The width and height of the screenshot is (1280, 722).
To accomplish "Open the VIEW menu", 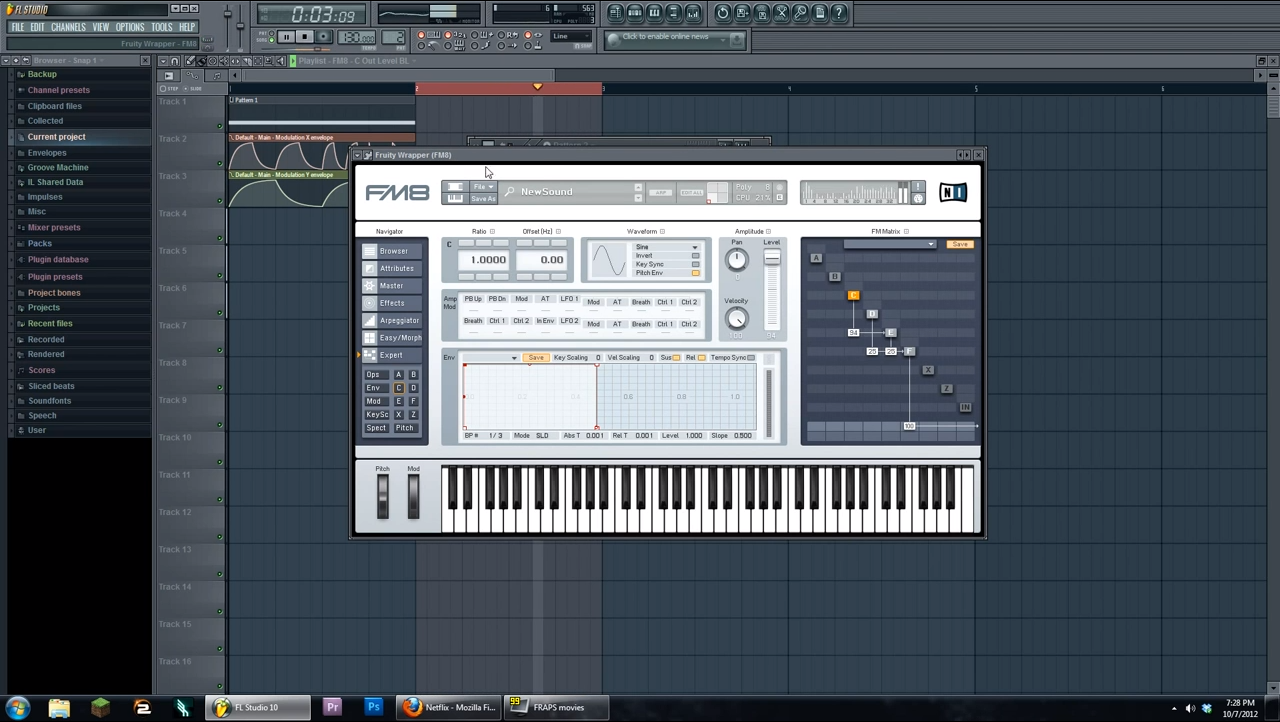I will point(101,27).
